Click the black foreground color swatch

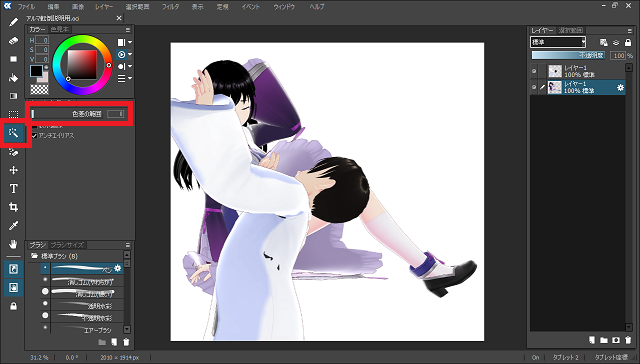36,71
